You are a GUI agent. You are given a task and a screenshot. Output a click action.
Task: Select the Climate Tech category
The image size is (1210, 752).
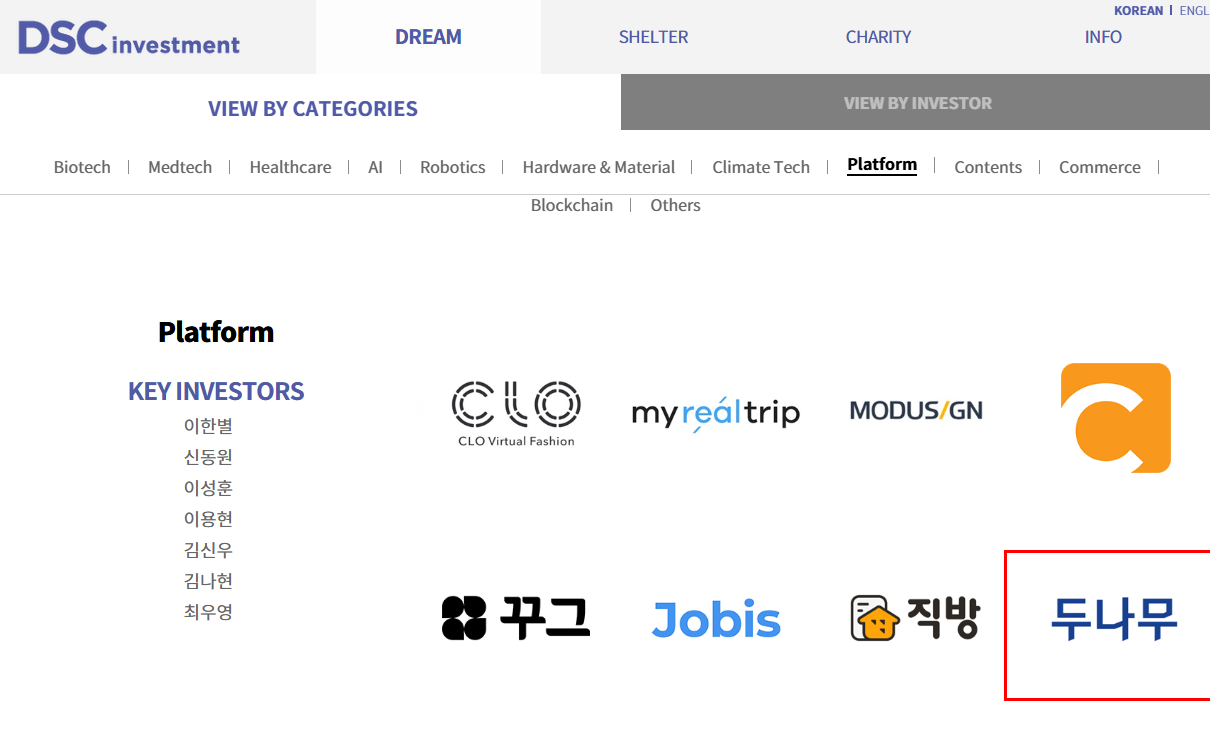761,167
